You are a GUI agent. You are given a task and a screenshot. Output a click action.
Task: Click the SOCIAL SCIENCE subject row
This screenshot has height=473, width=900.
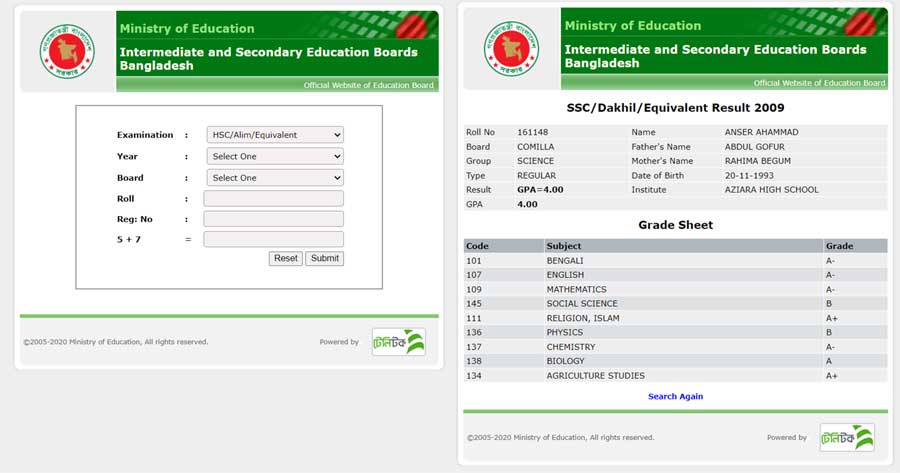click(676, 304)
